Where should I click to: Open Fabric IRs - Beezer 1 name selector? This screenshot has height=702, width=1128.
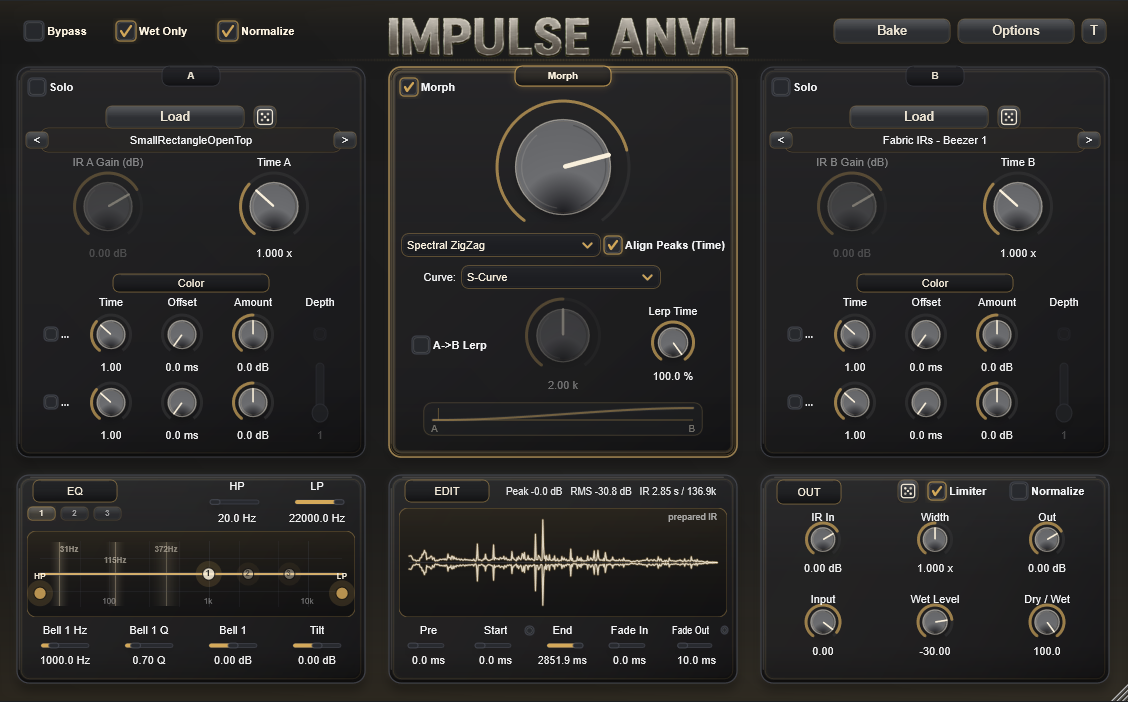coord(934,140)
